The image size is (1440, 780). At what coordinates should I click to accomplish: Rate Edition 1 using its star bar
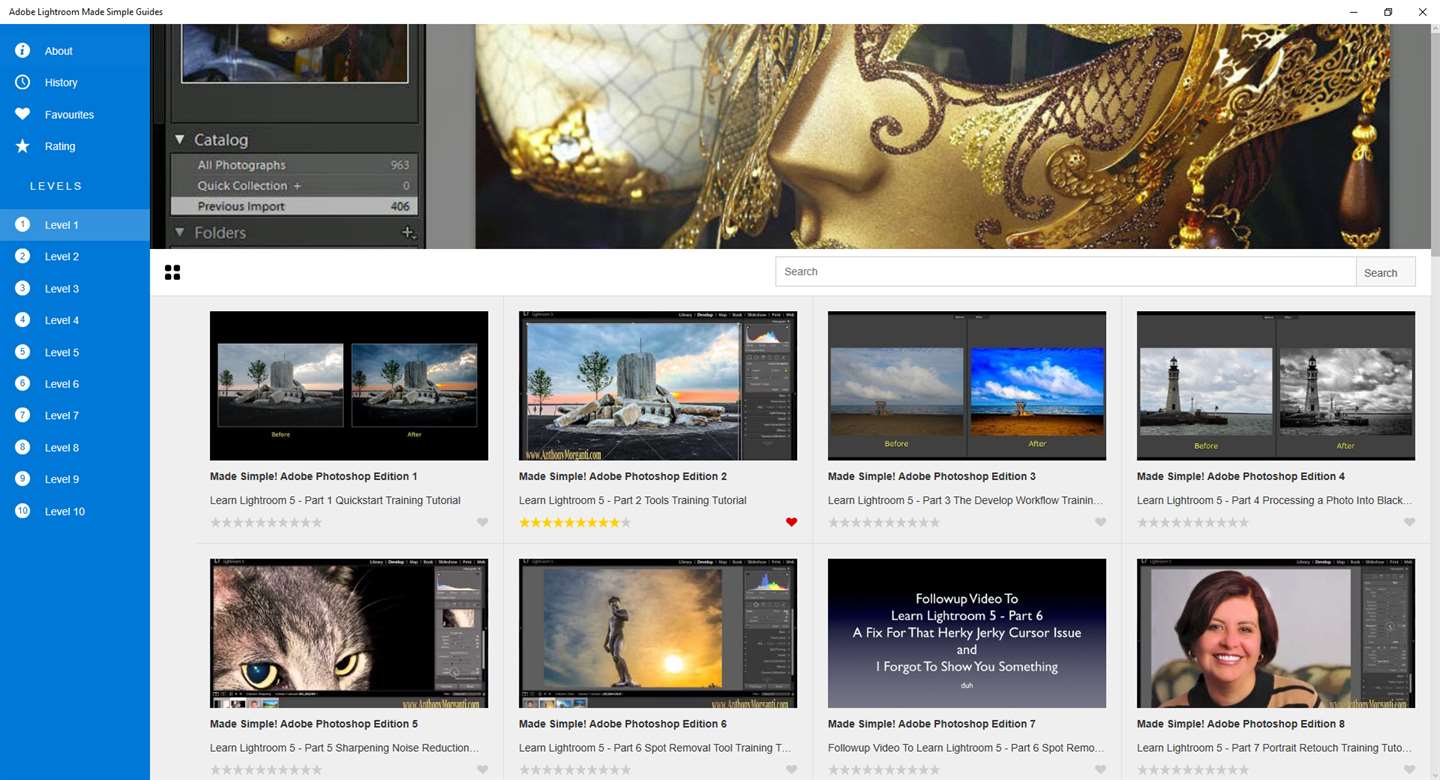tap(266, 522)
